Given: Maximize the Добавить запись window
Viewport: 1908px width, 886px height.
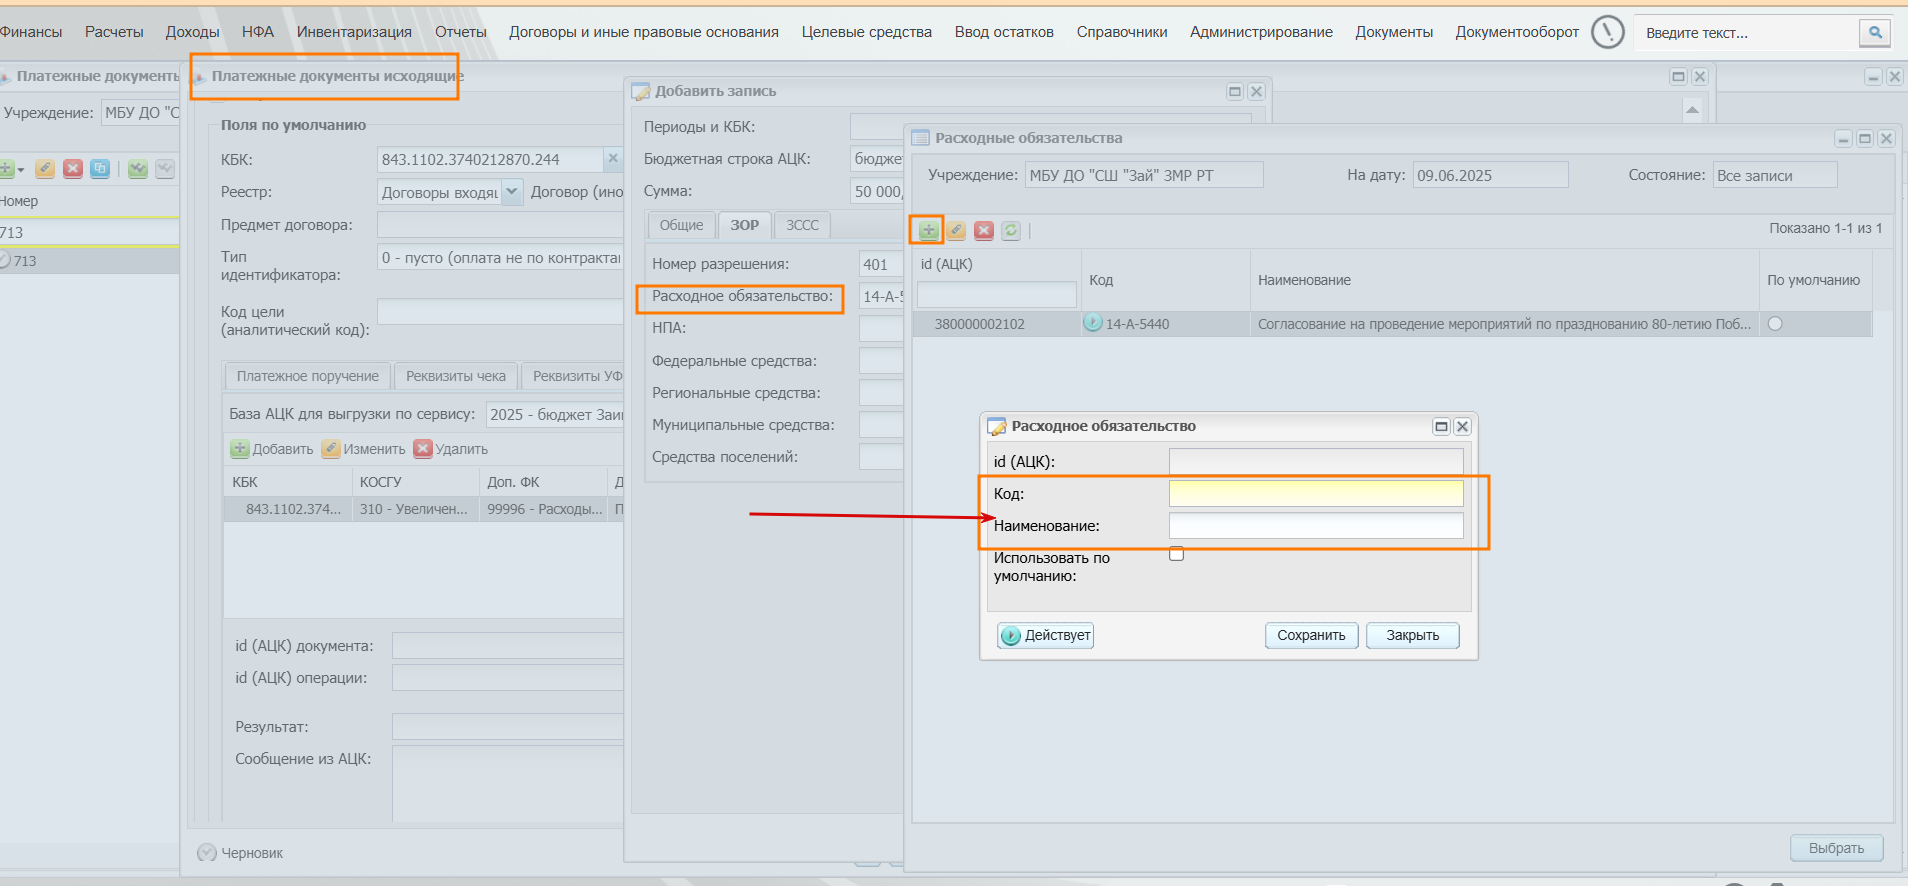Looking at the screenshot, I should pyautogui.click(x=1235, y=91).
